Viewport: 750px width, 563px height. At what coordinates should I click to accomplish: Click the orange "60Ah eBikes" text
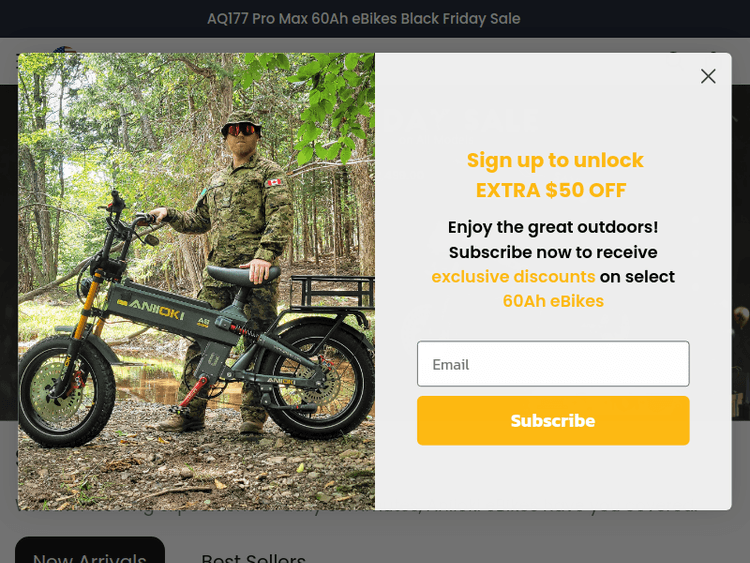[553, 301]
